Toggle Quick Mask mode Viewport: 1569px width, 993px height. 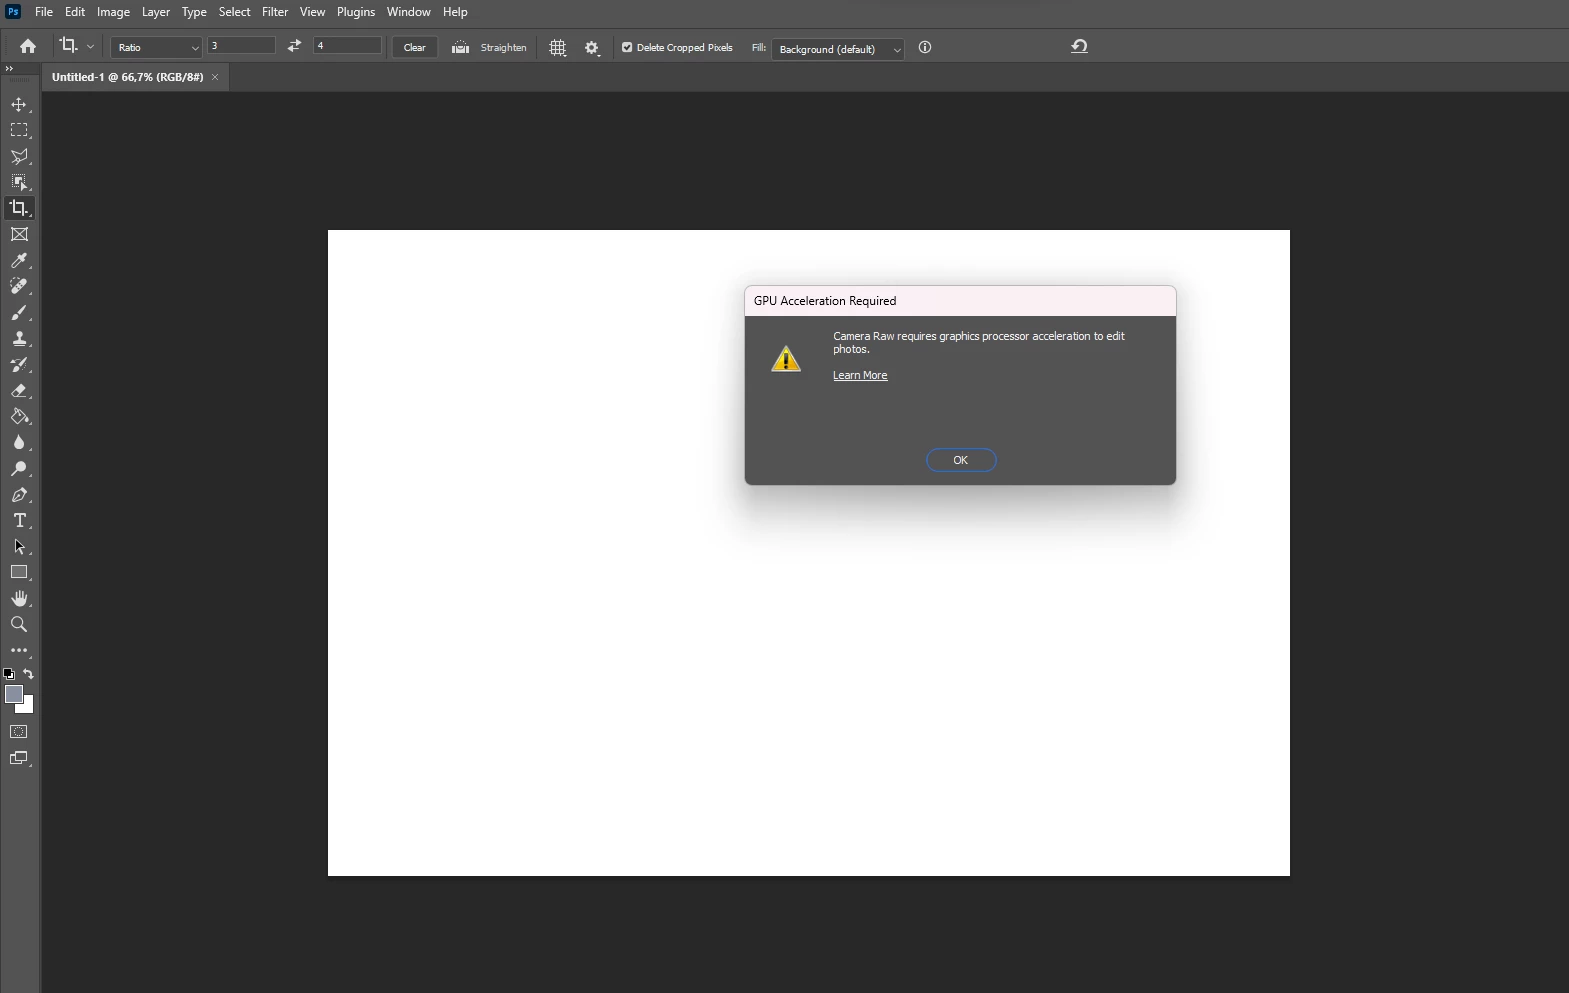tap(19, 732)
